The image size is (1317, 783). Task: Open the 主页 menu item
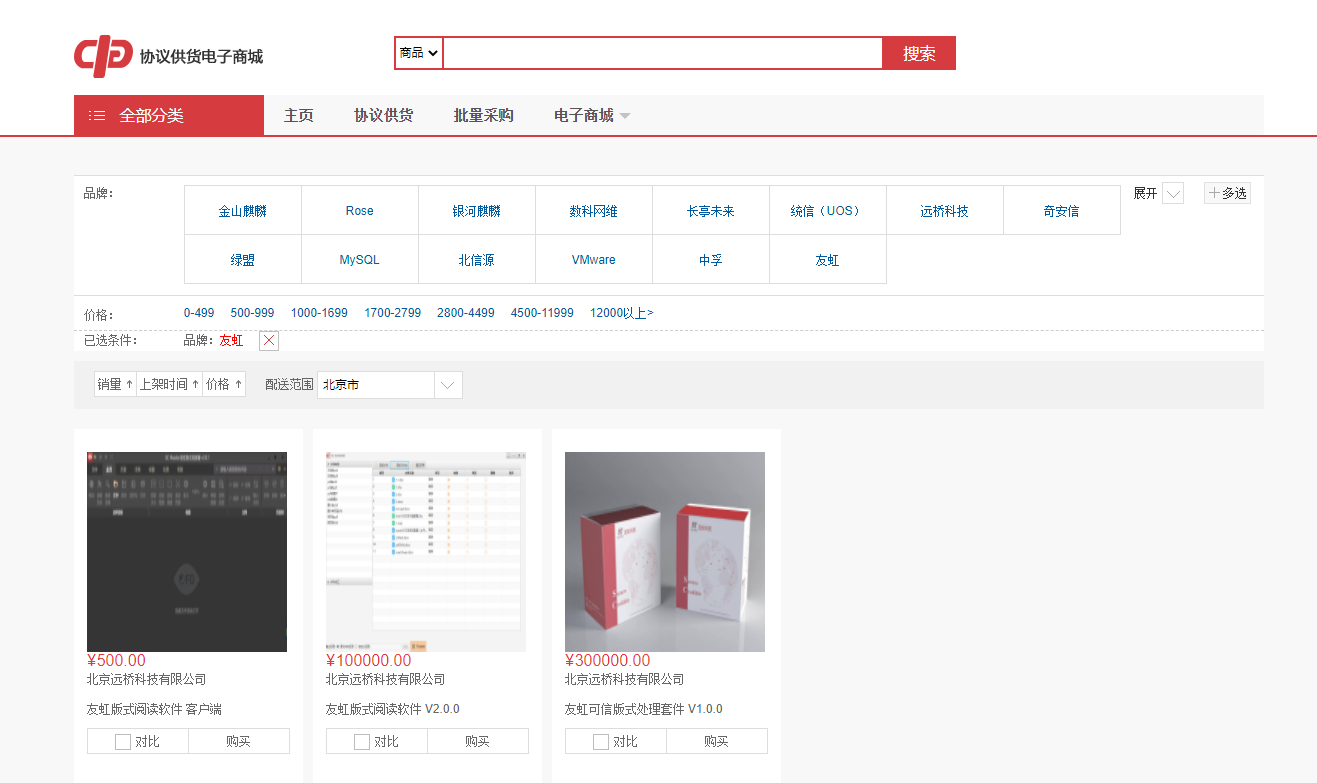point(297,114)
